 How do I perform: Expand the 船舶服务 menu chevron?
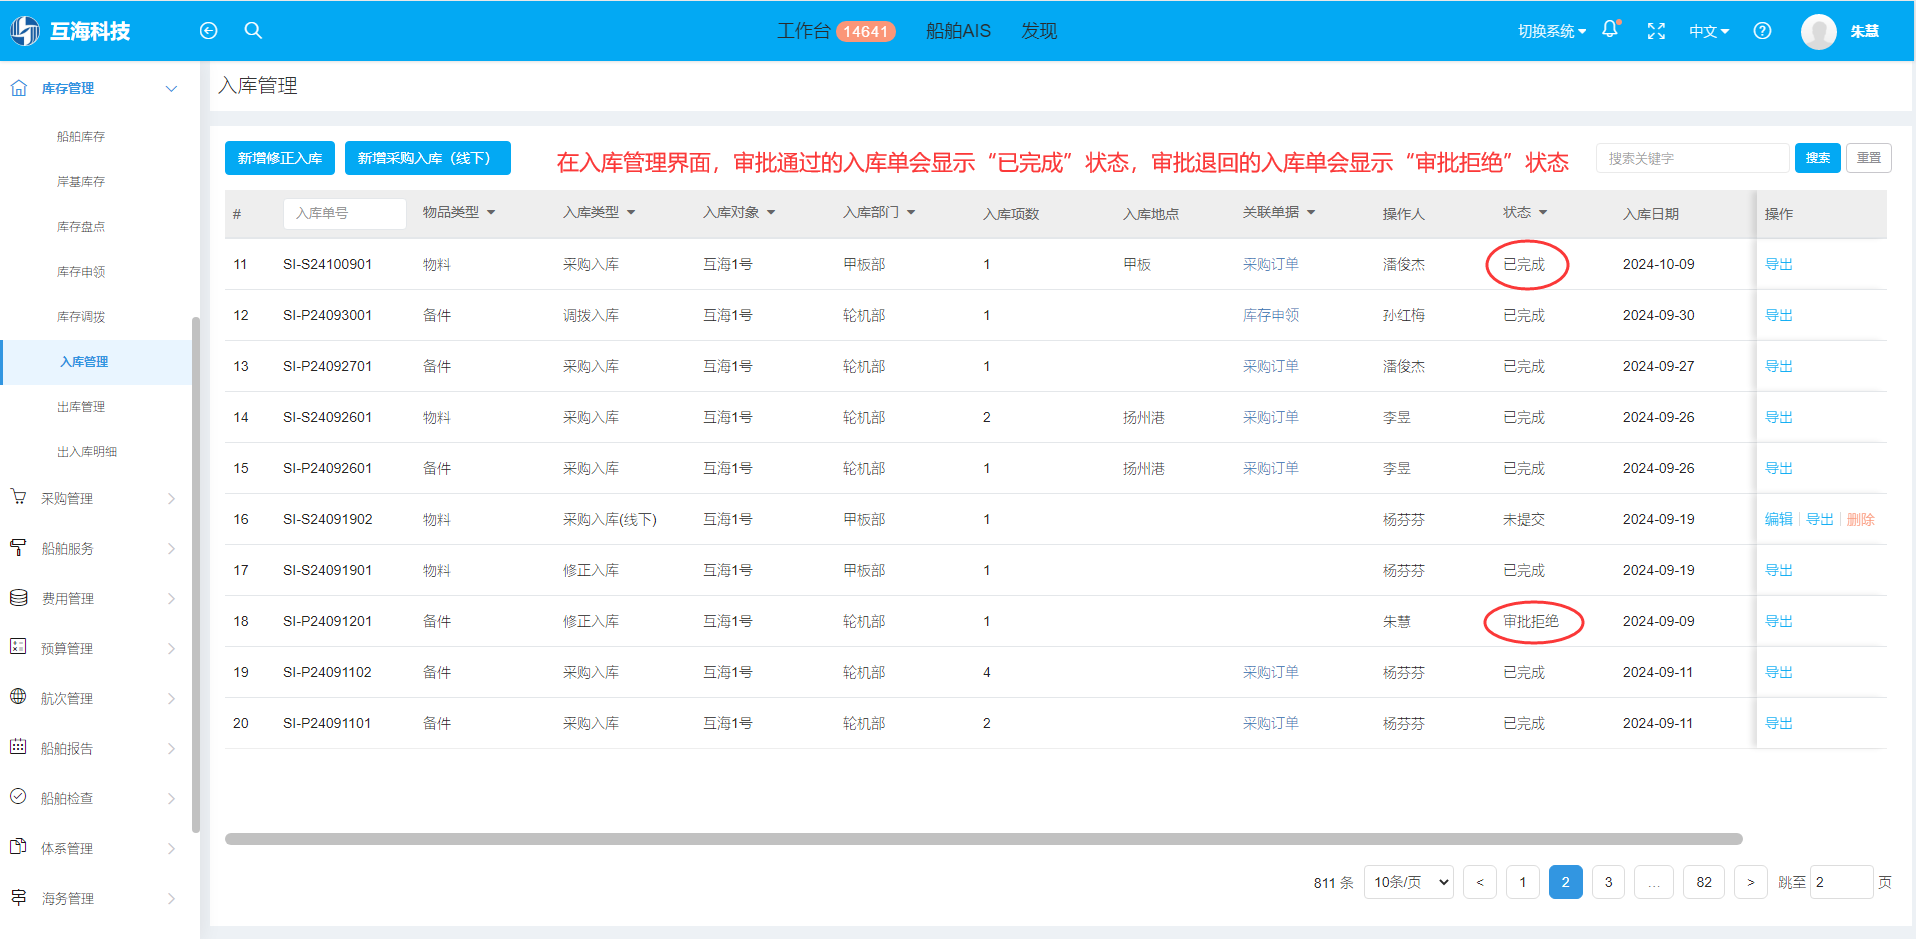pos(171,548)
